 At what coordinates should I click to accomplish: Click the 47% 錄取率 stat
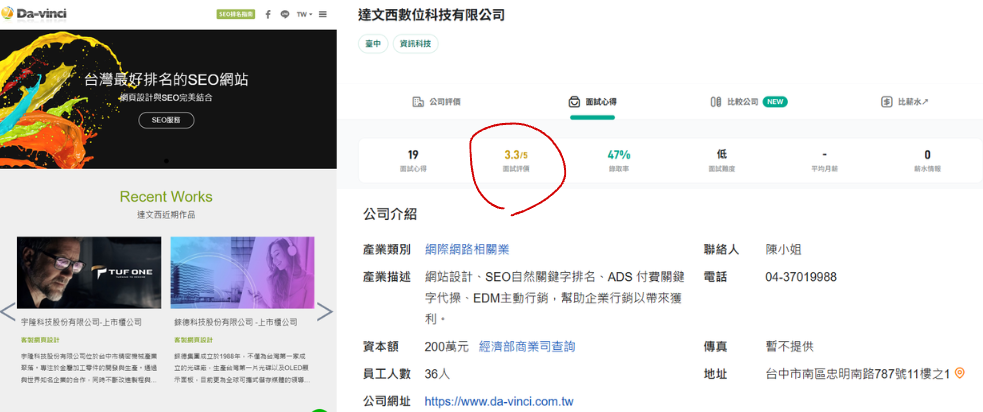[619, 161]
